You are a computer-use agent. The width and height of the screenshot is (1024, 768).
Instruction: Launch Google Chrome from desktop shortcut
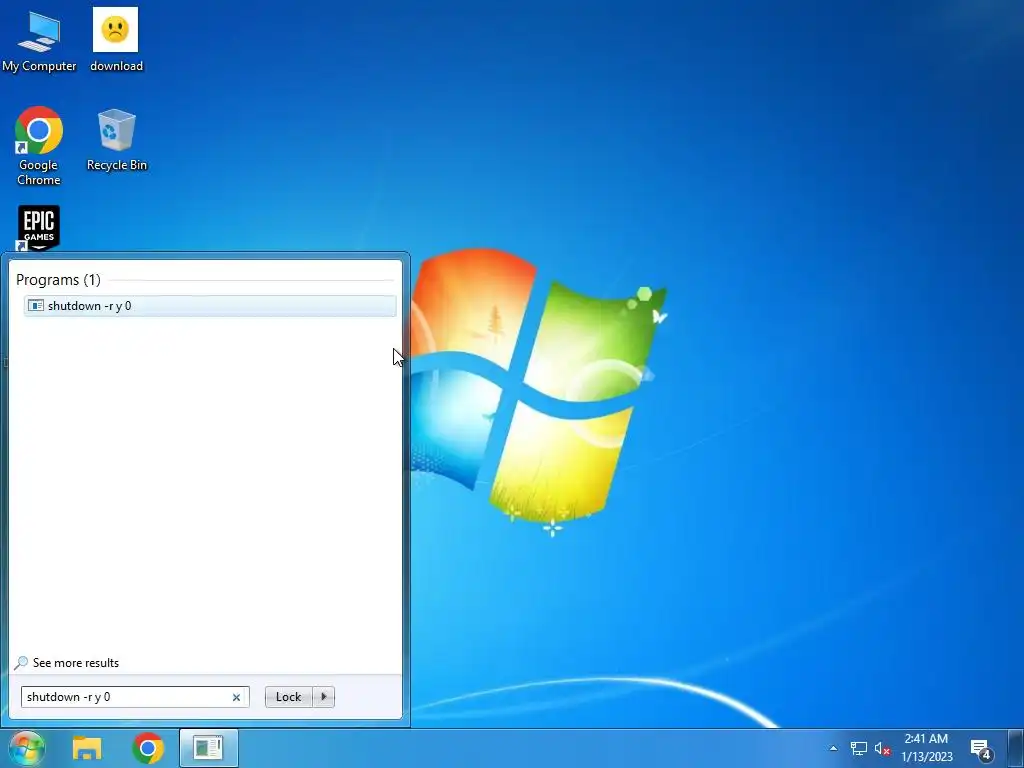39,146
